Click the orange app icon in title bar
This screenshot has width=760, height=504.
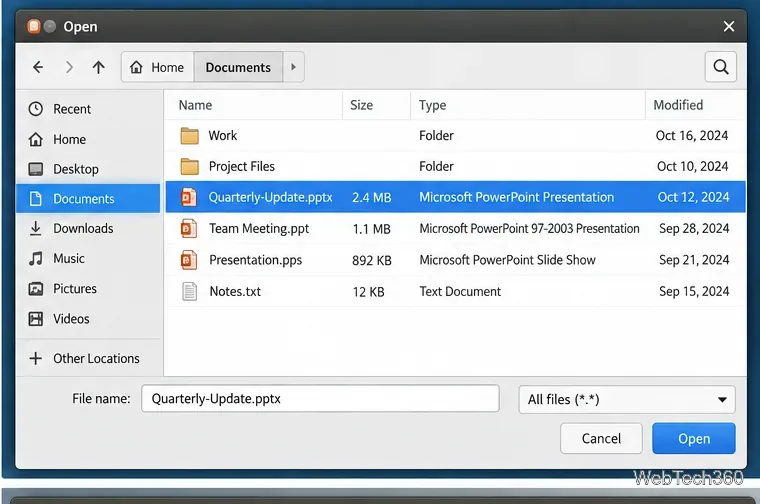pos(34,26)
